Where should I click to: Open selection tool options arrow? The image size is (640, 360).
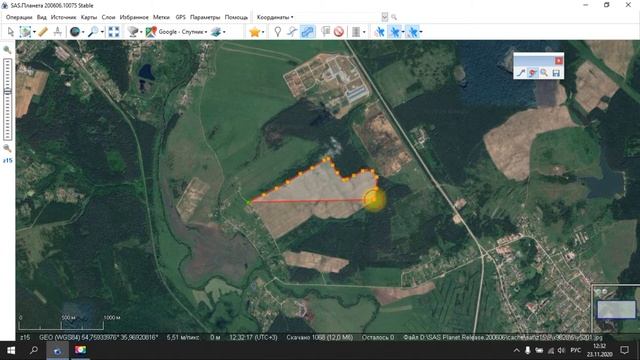coord(34,32)
